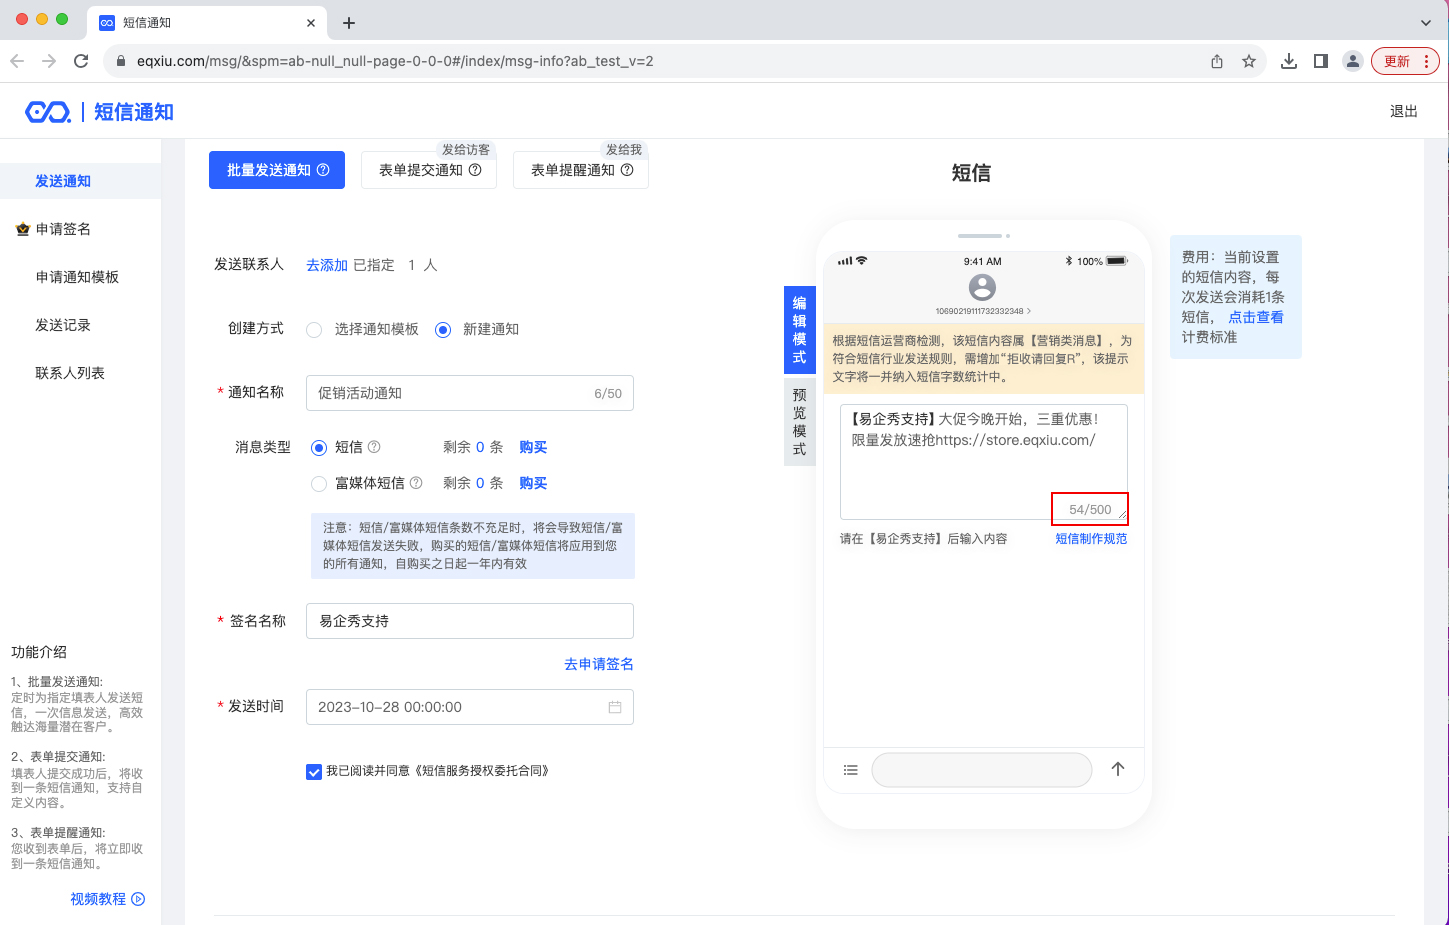This screenshot has width=1449, height=925.
Task: Click help icon next to 富媒体短信
Action: [x=416, y=483]
